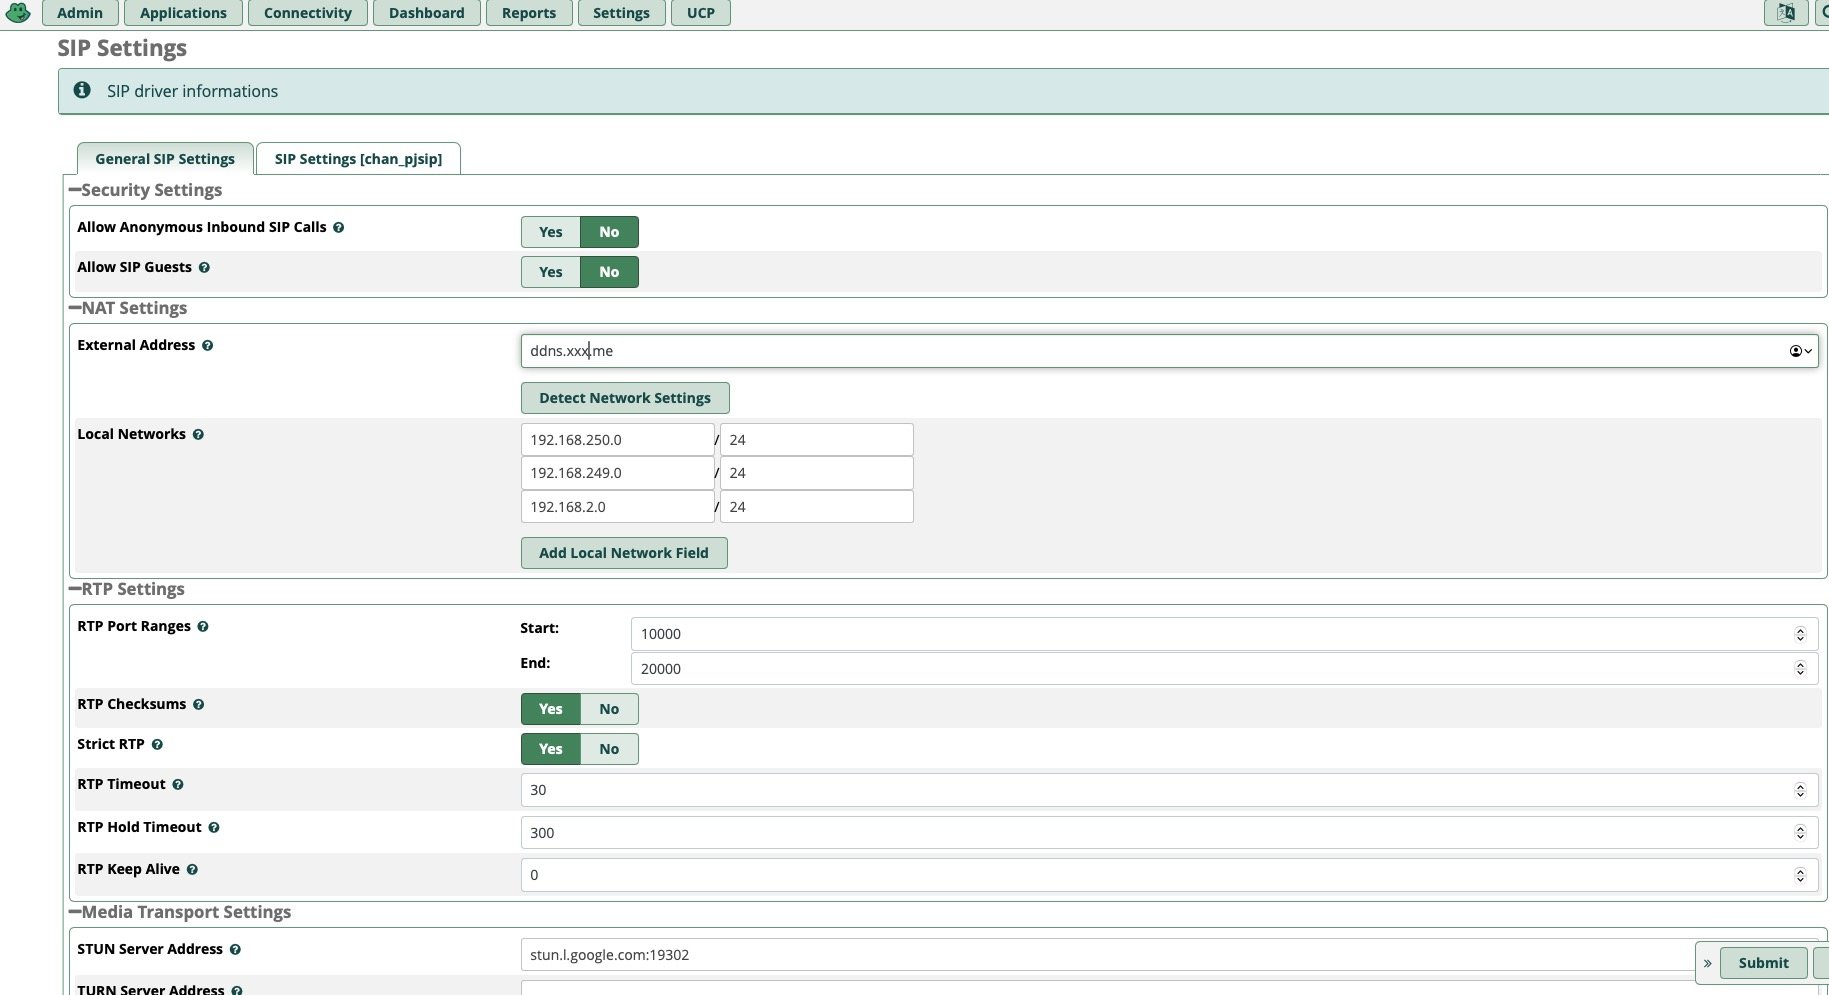Adjust RTP Keep Alive with stepper arrows
Image resolution: width=1829 pixels, height=995 pixels.
coord(1800,875)
